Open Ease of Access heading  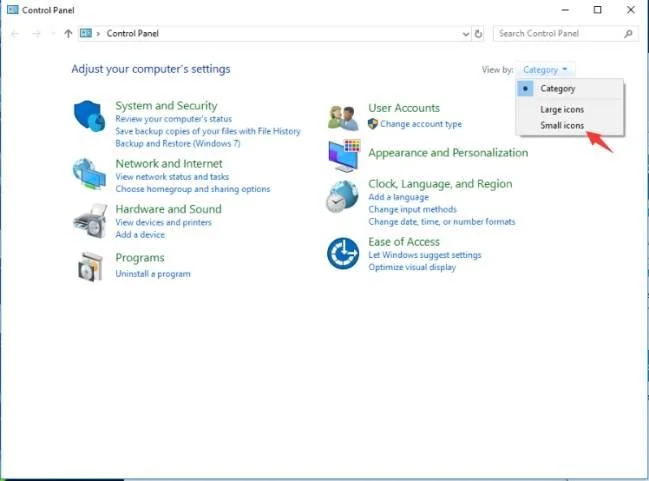[404, 242]
